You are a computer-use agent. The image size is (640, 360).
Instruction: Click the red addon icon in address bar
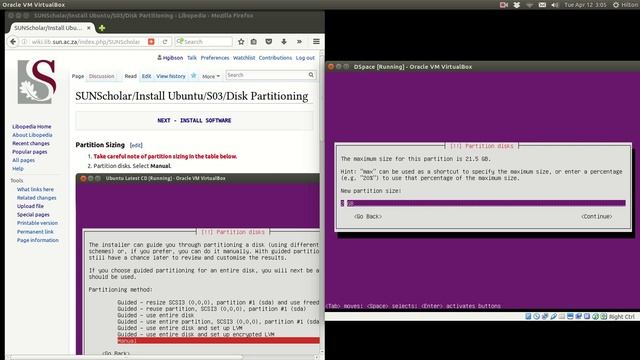pos(151,42)
